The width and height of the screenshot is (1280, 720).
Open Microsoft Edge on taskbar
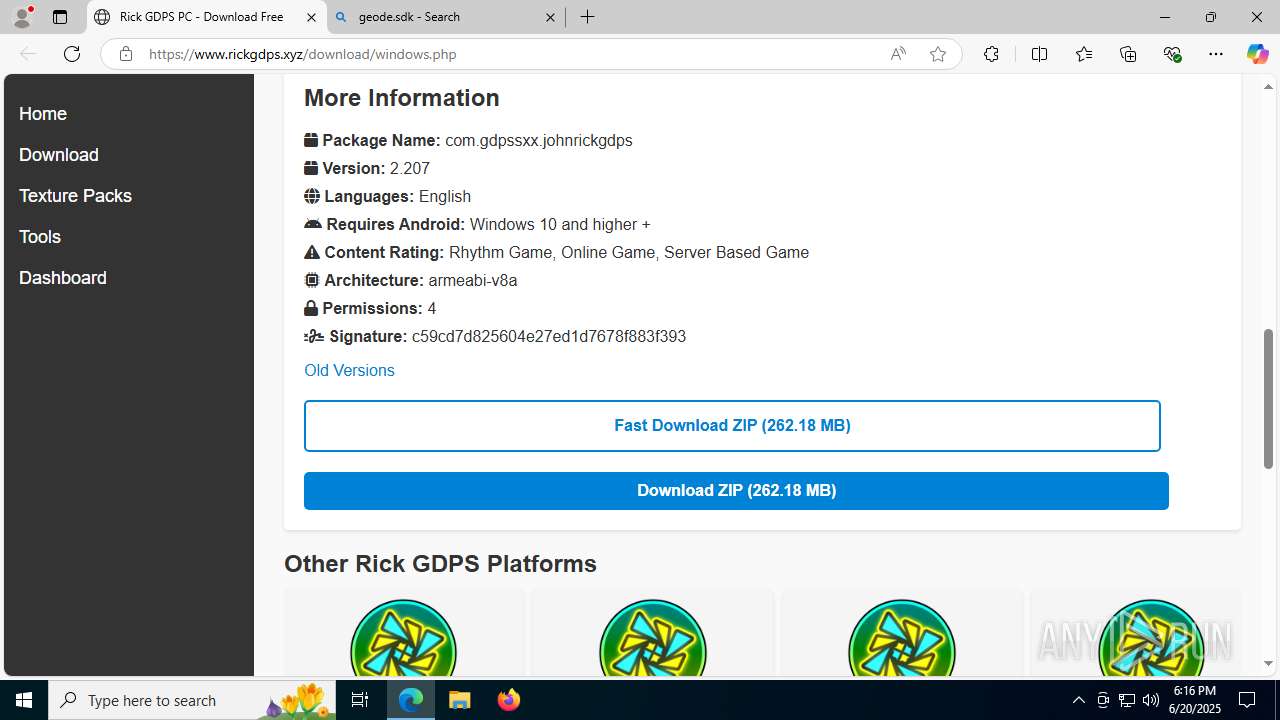coord(411,700)
